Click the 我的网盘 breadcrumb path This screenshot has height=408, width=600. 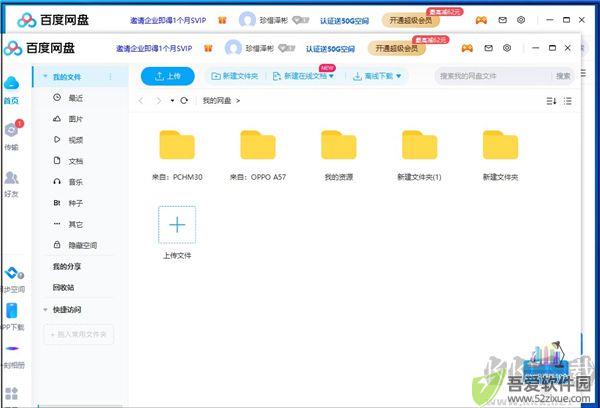tap(217, 101)
